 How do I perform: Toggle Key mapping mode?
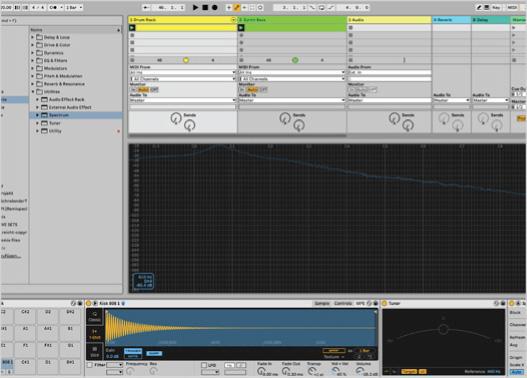point(496,7)
